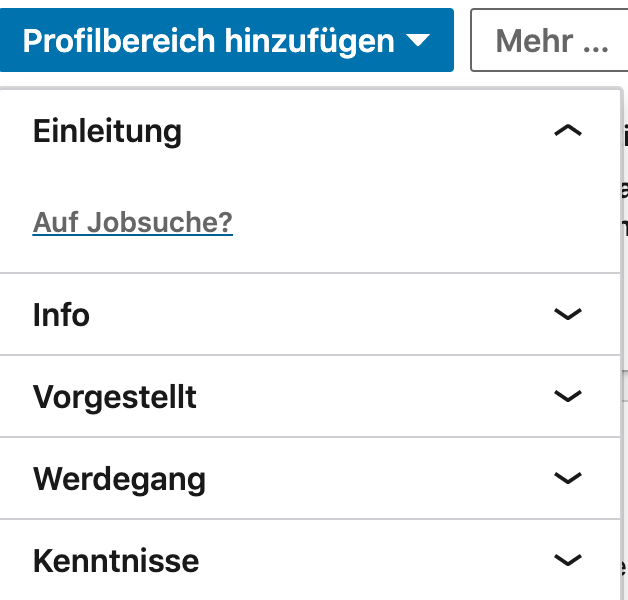Select the Werdegang menu label

[119, 479]
